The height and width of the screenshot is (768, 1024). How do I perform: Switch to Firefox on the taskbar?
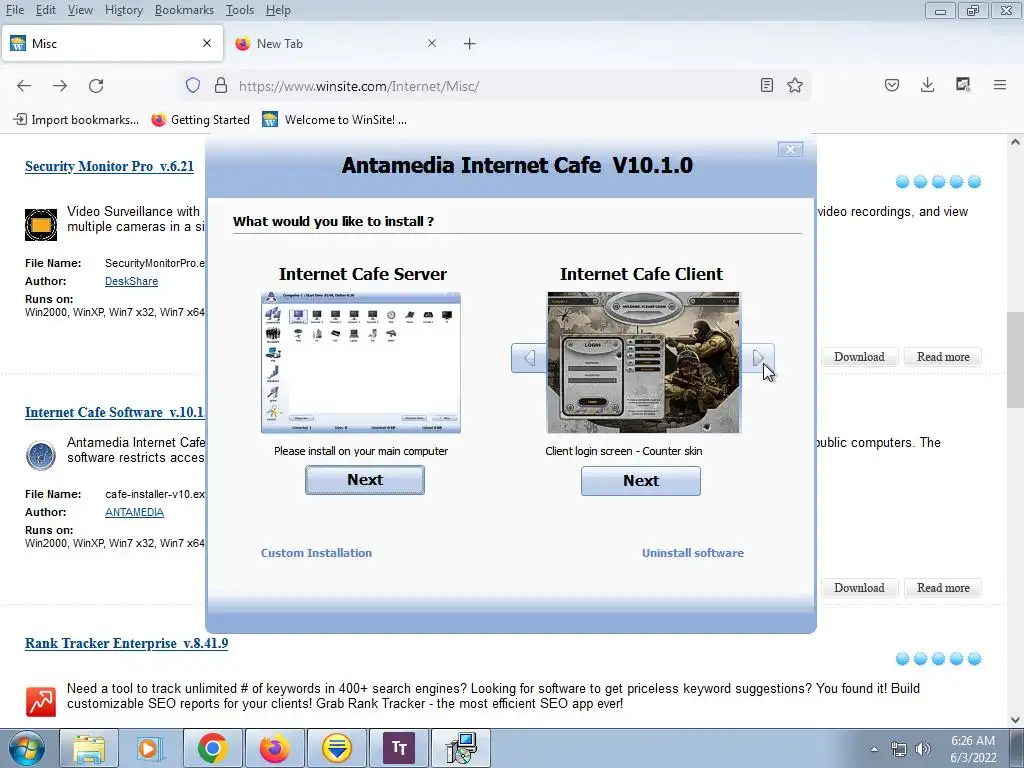click(274, 748)
